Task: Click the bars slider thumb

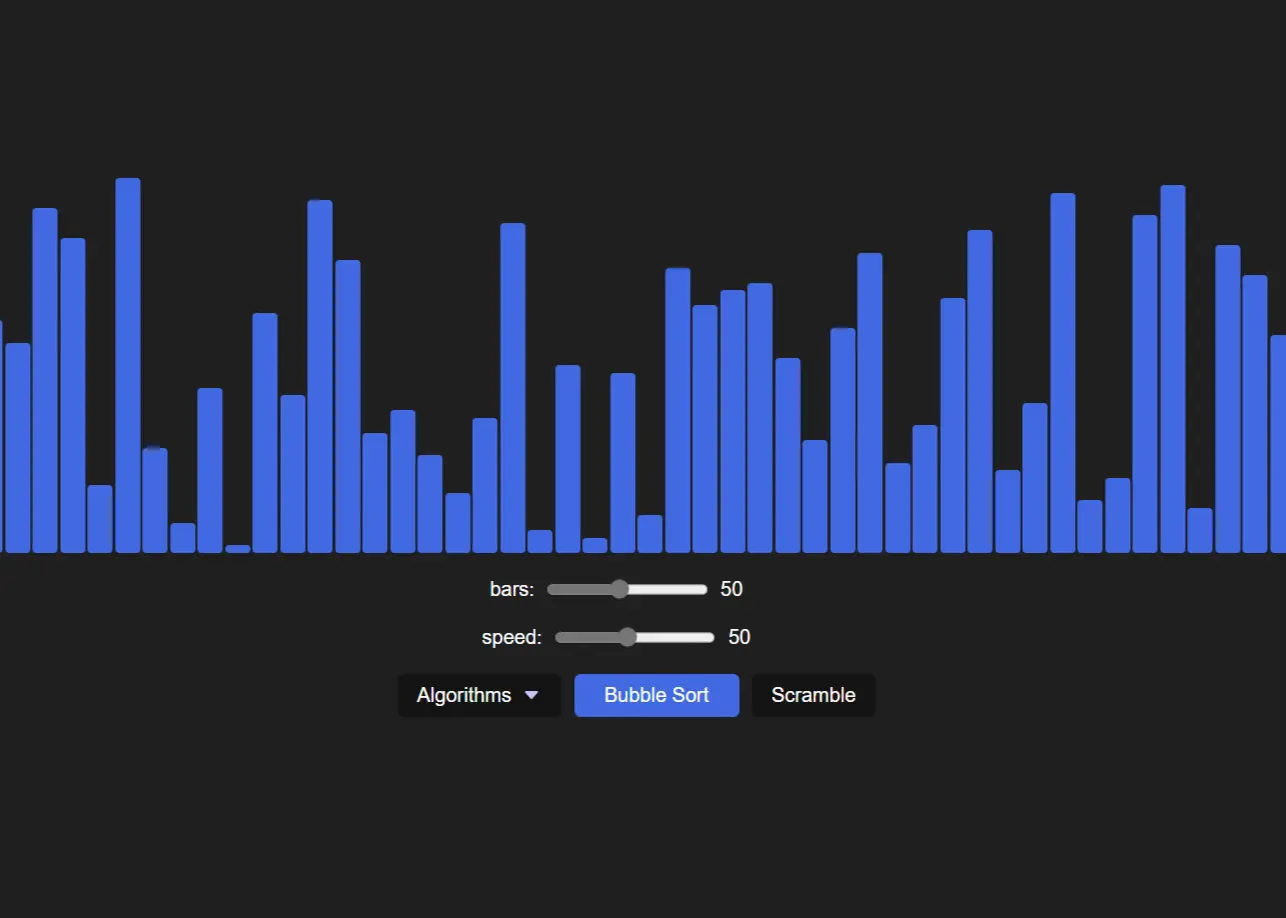Action: point(619,589)
